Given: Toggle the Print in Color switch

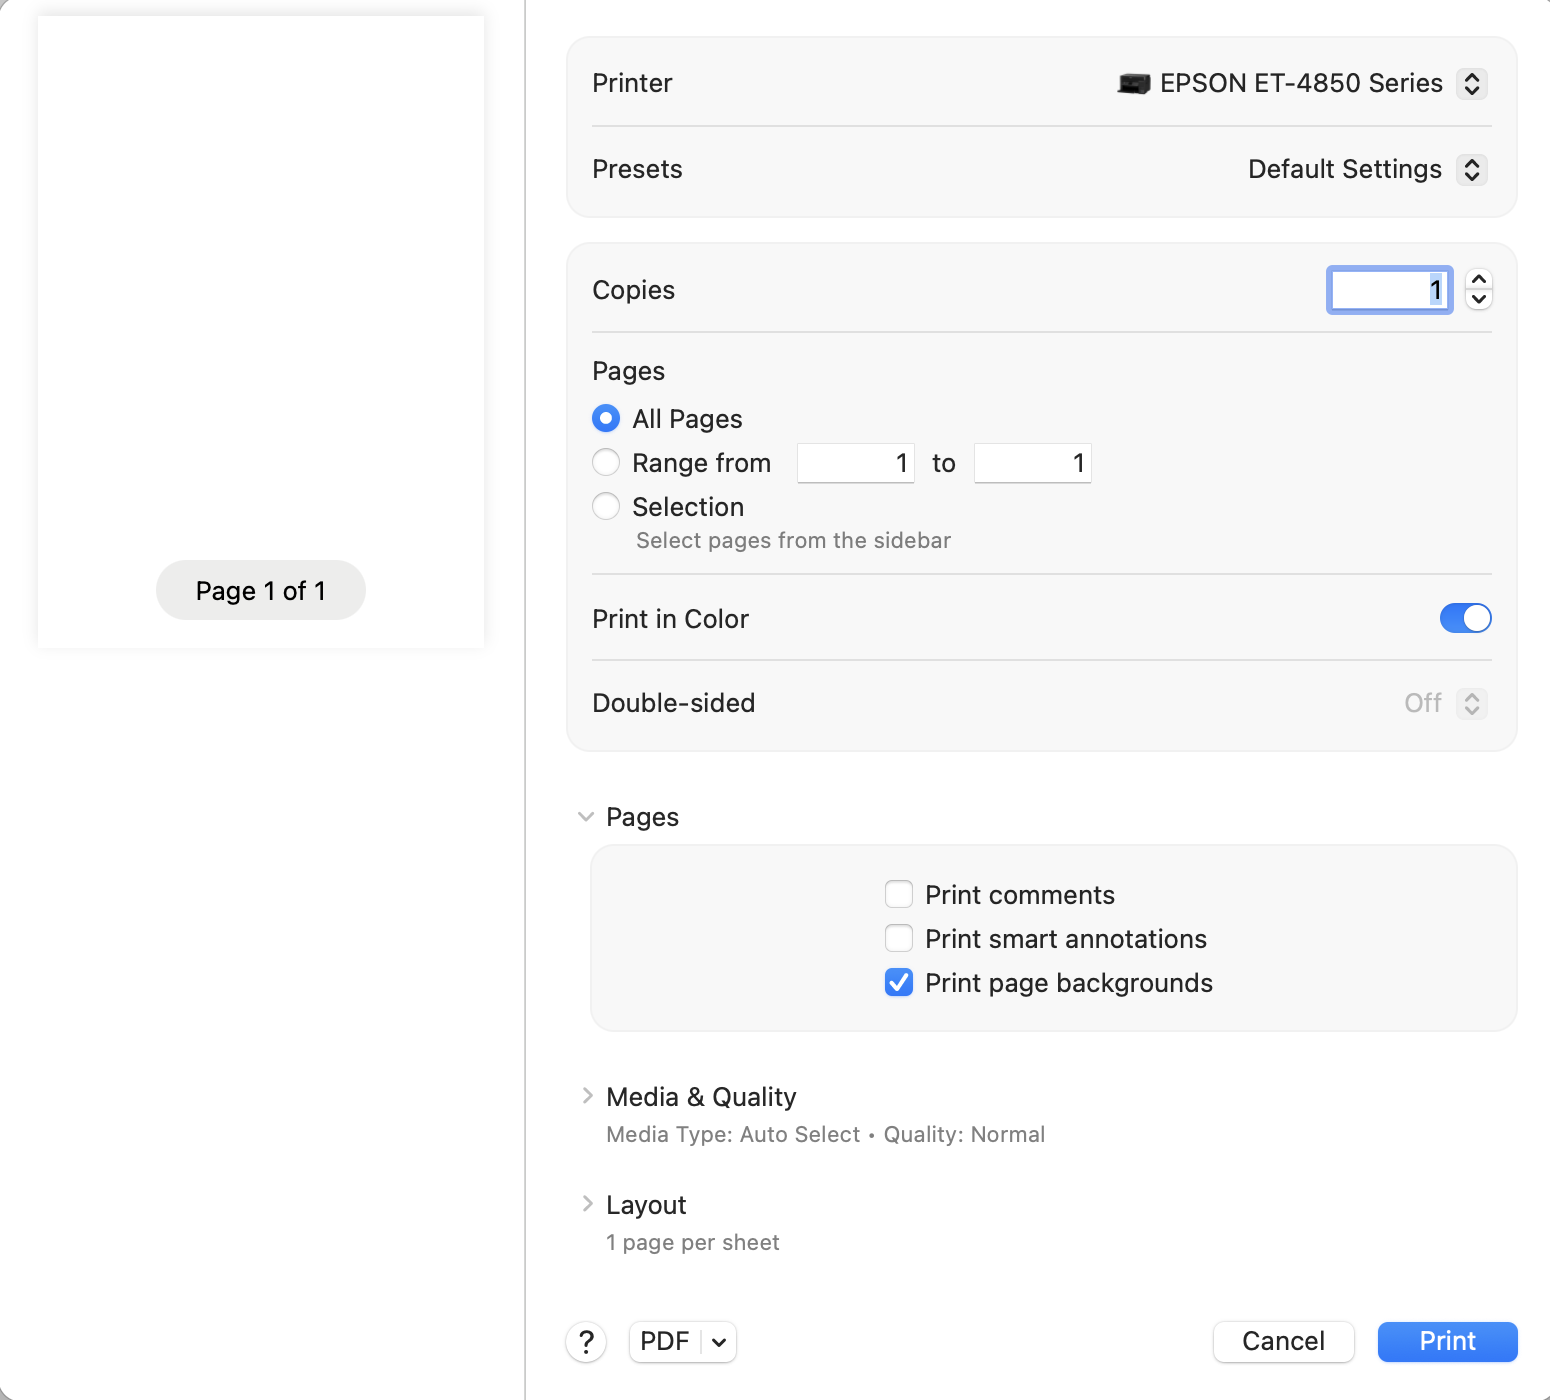Looking at the screenshot, I should pyautogui.click(x=1465, y=619).
